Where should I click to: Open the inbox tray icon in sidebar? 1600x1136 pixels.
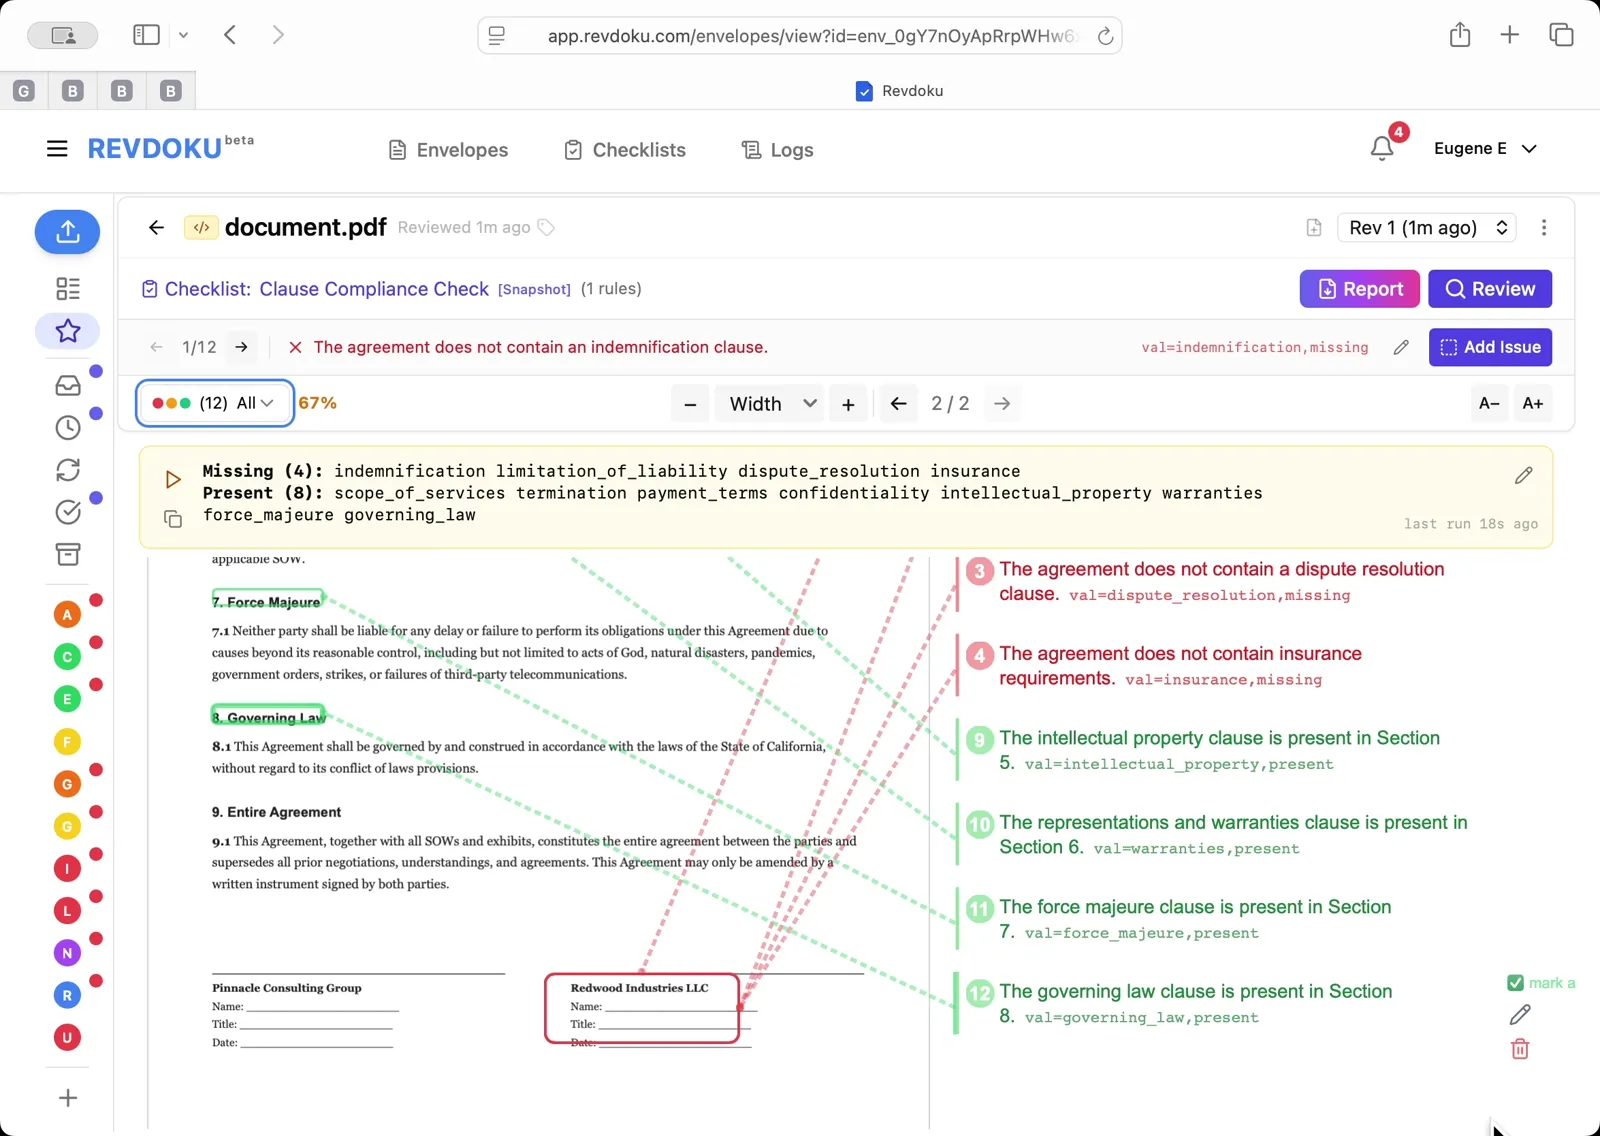[67, 384]
